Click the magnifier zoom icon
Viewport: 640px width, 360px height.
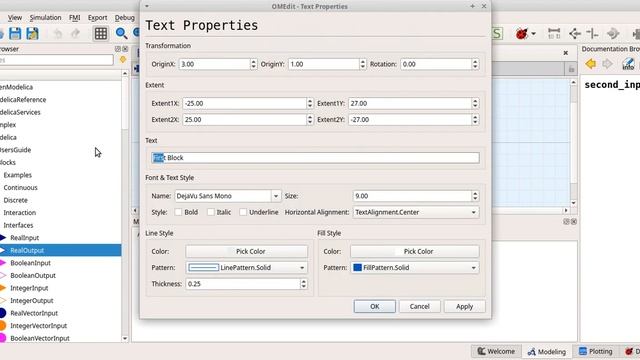pyautogui.click(x=121, y=33)
